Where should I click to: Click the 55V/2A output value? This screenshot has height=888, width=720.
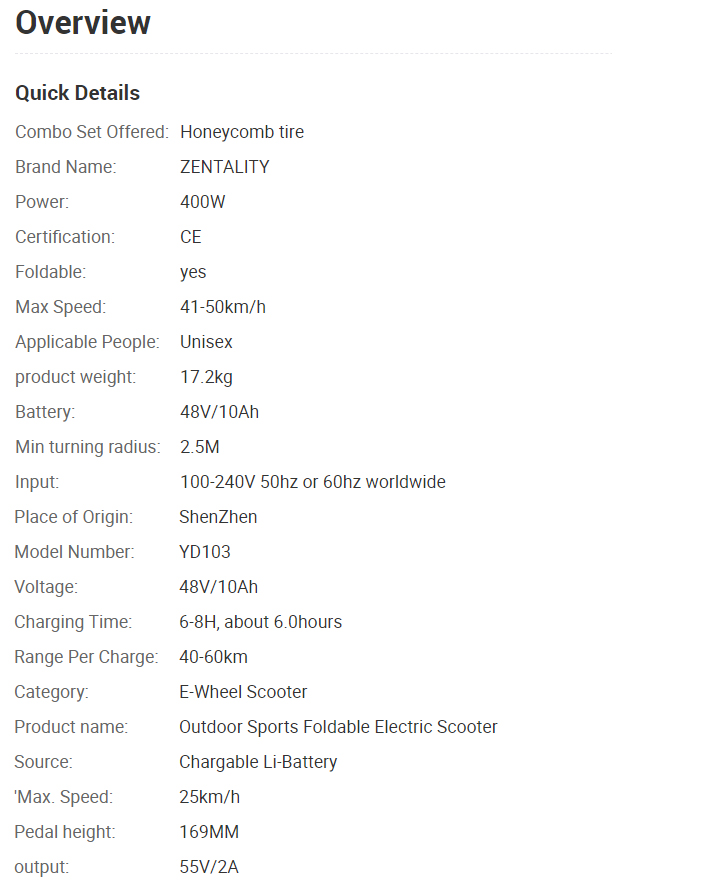tap(209, 867)
